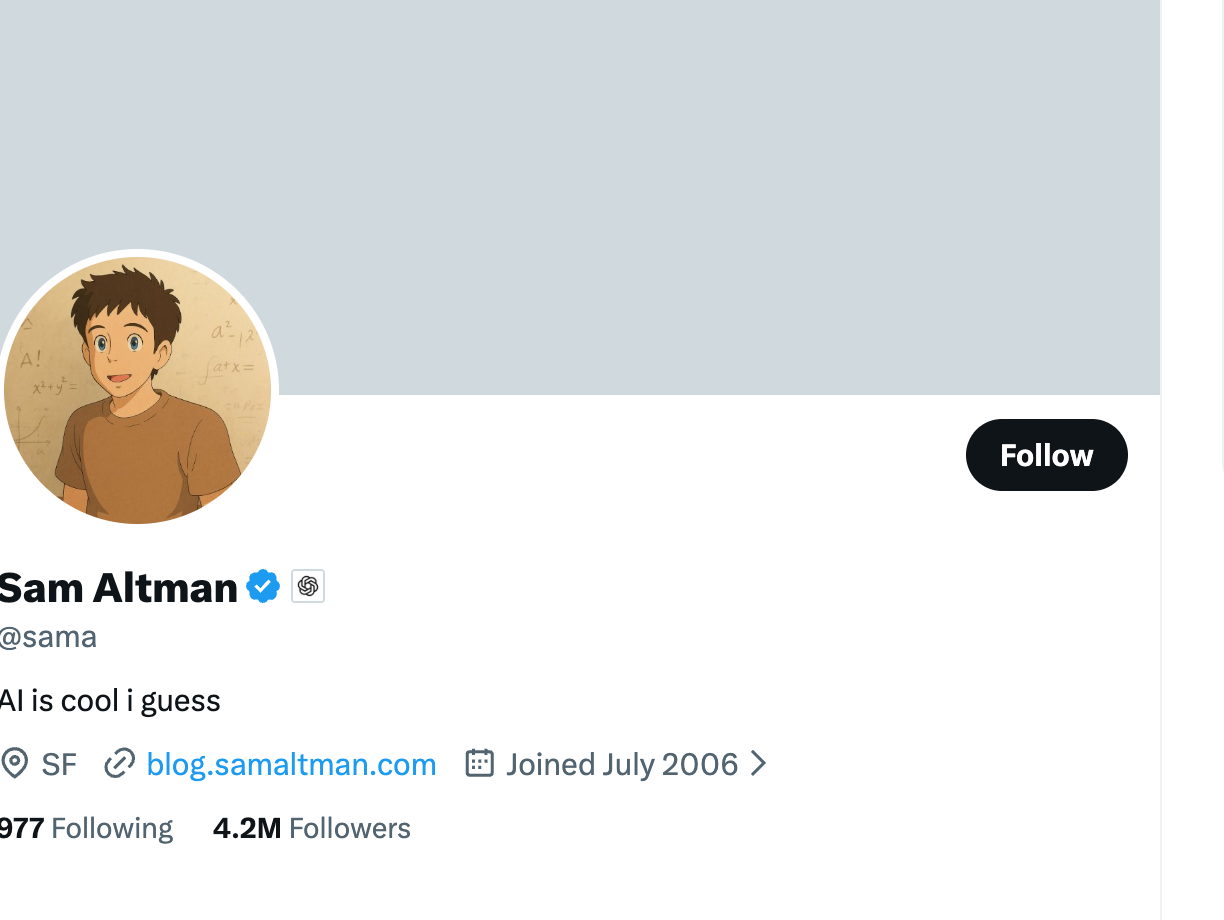
Task: Click the word Following in profile stats
Action: click(112, 828)
